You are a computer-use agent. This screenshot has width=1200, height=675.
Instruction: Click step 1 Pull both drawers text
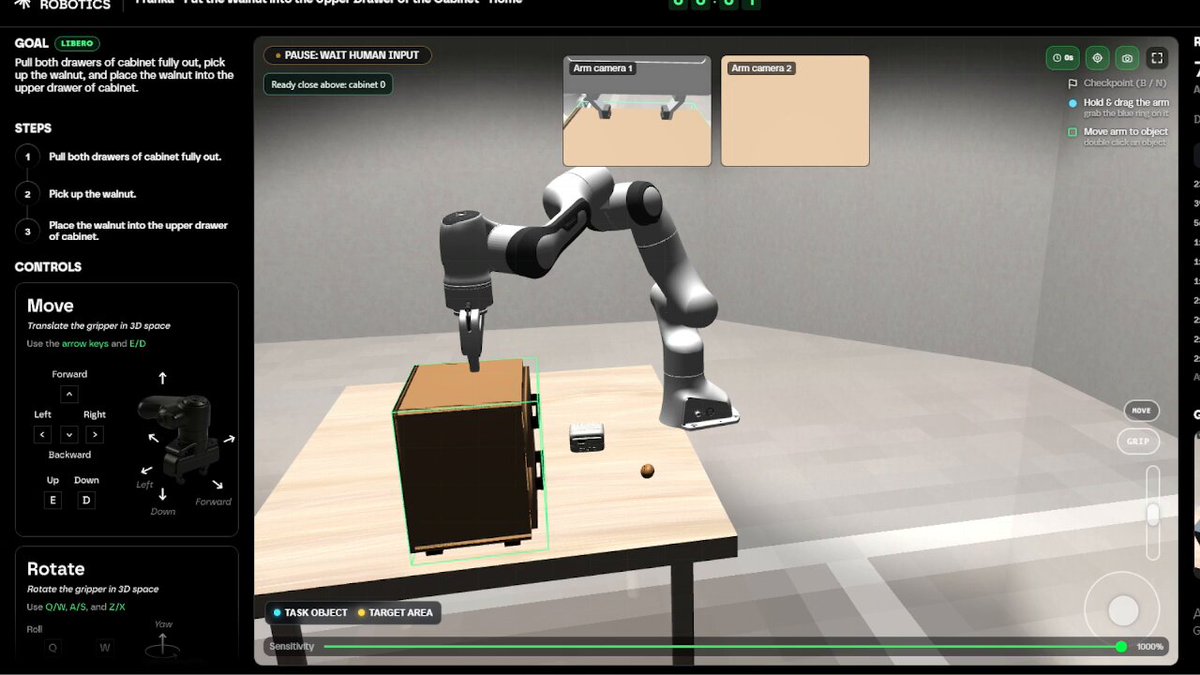(x=135, y=157)
